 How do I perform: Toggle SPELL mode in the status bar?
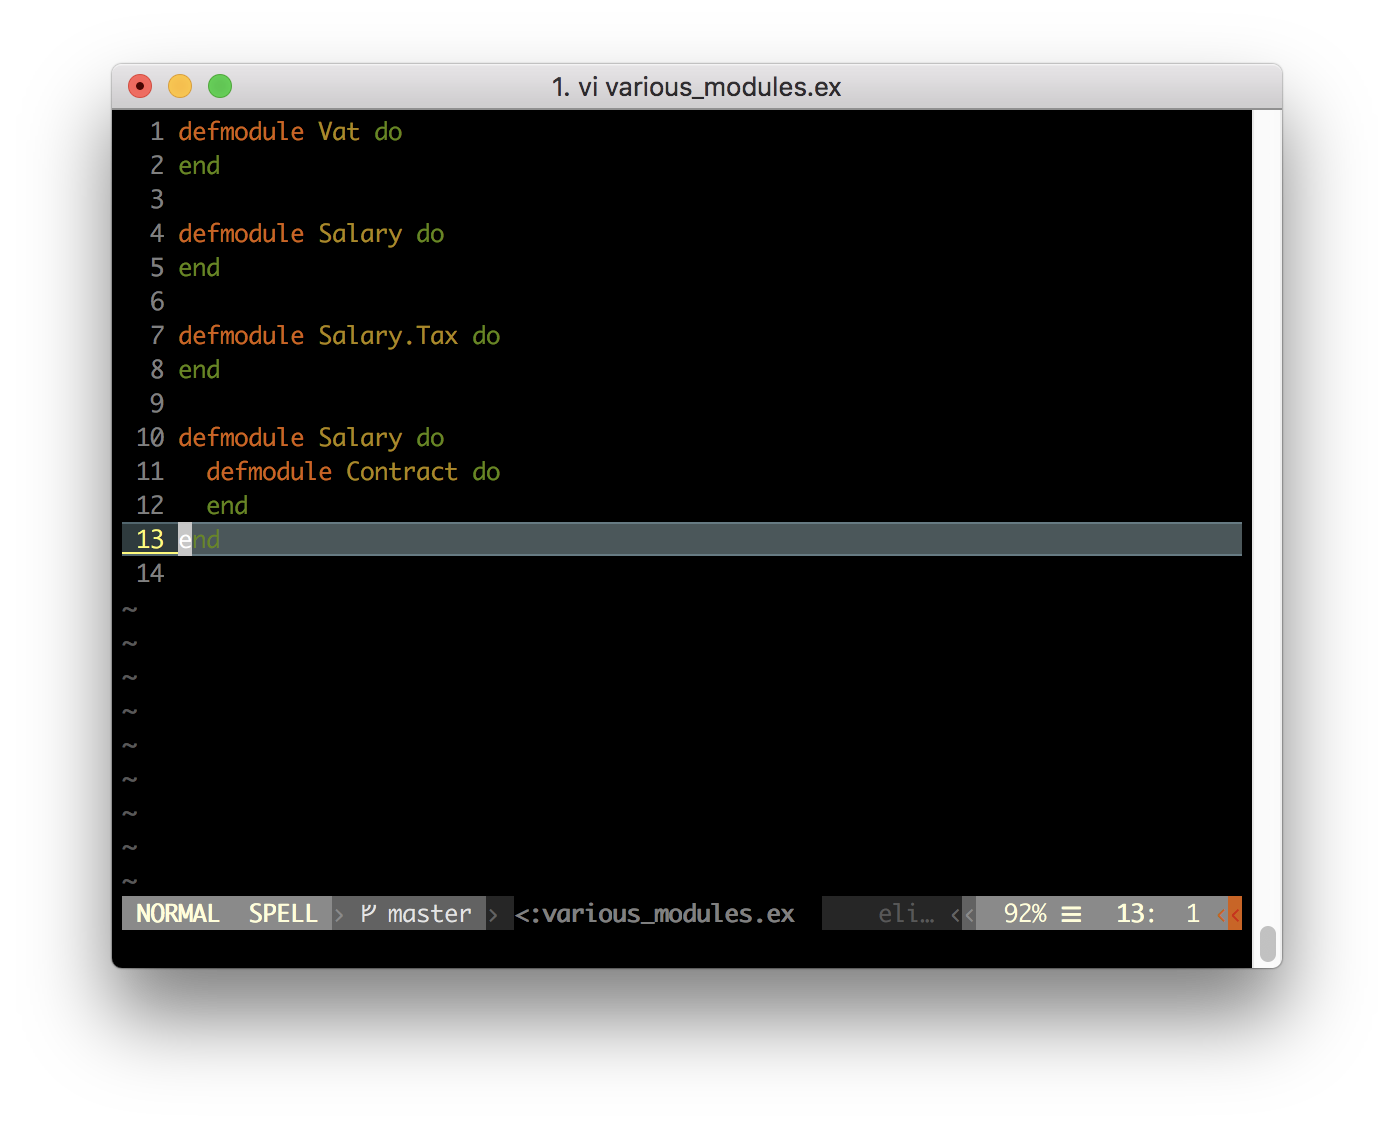283,913
